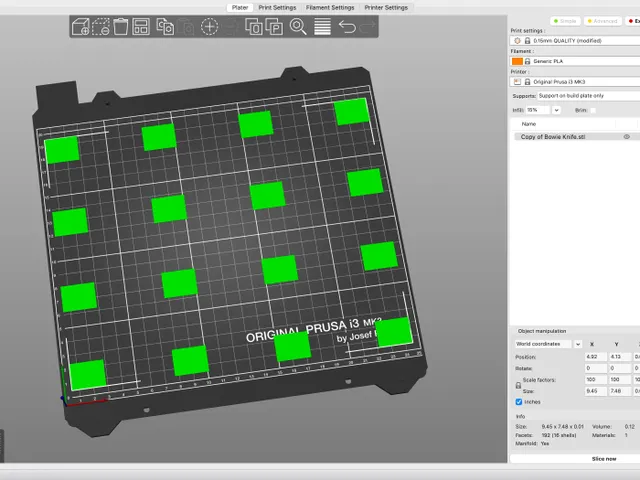This screenshot has height=480, width=640.
Task: Click the Copy icon in the toolbar
Action: [166, 27]
